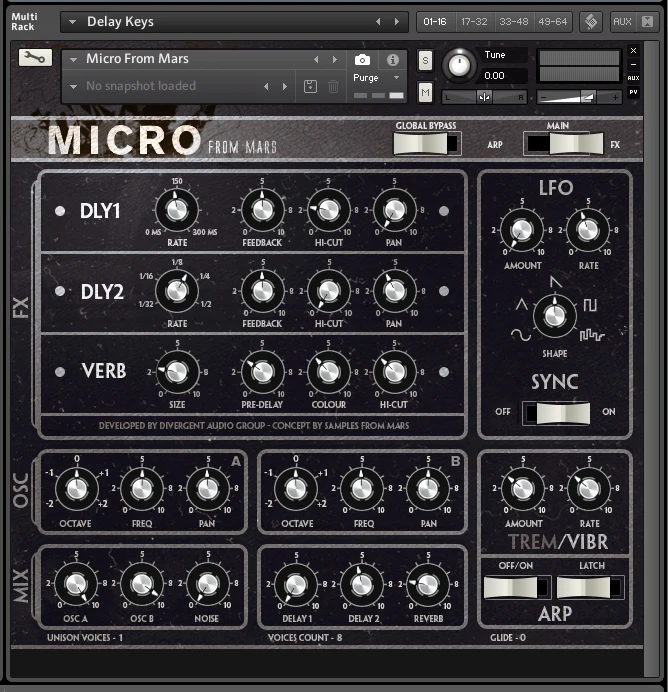Minimize the instrument view with the minus button

633,64
